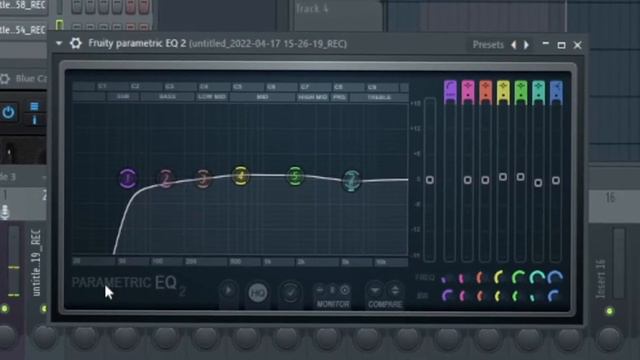Click the pink band 2 FREQ knob
640x360 pixels.
[463, 278]
